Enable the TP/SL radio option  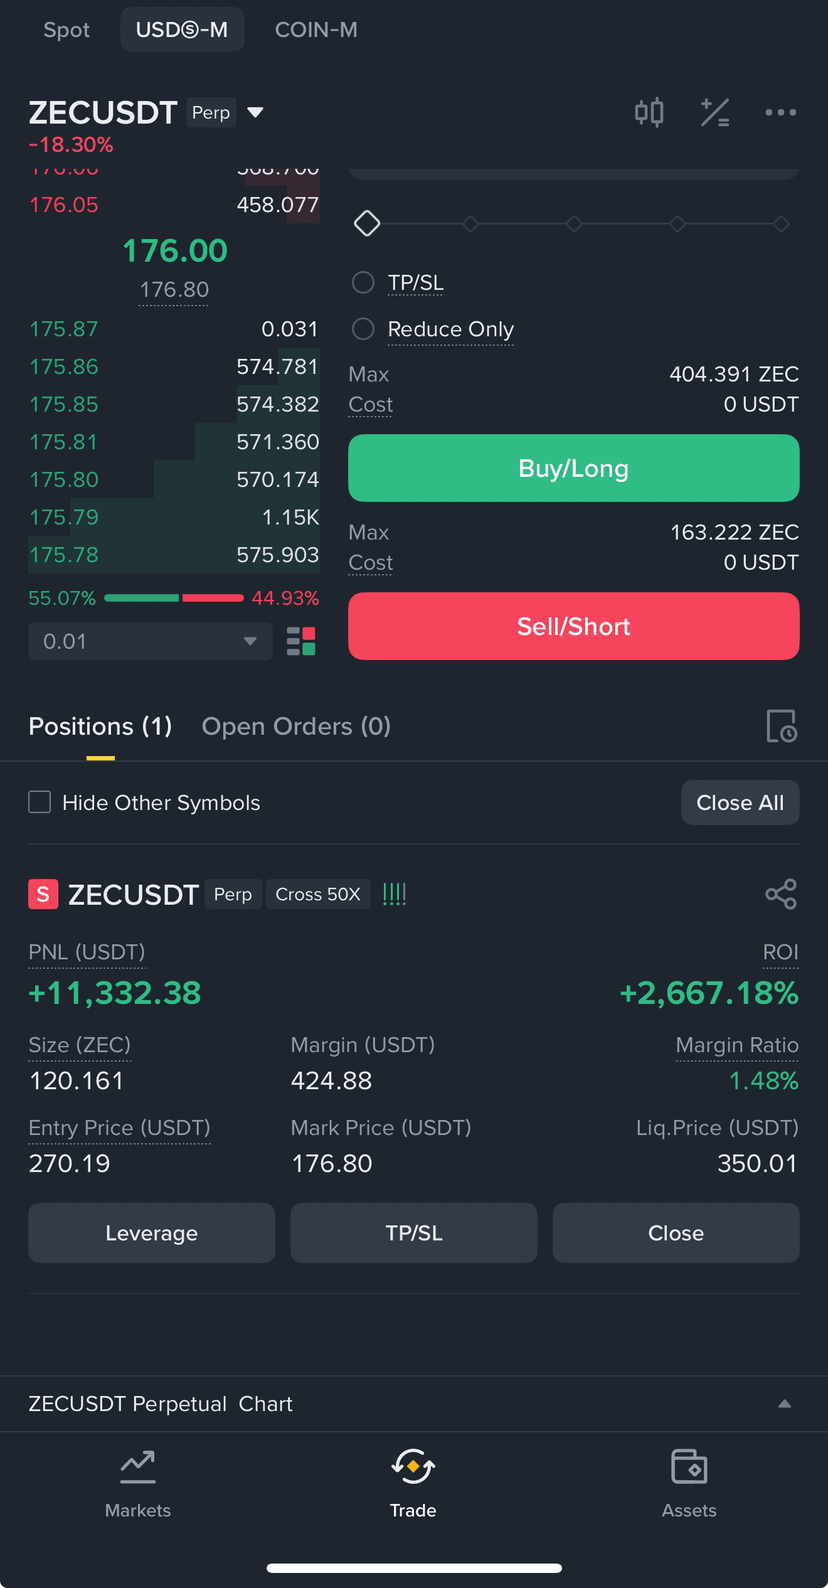tap(363, 283)
